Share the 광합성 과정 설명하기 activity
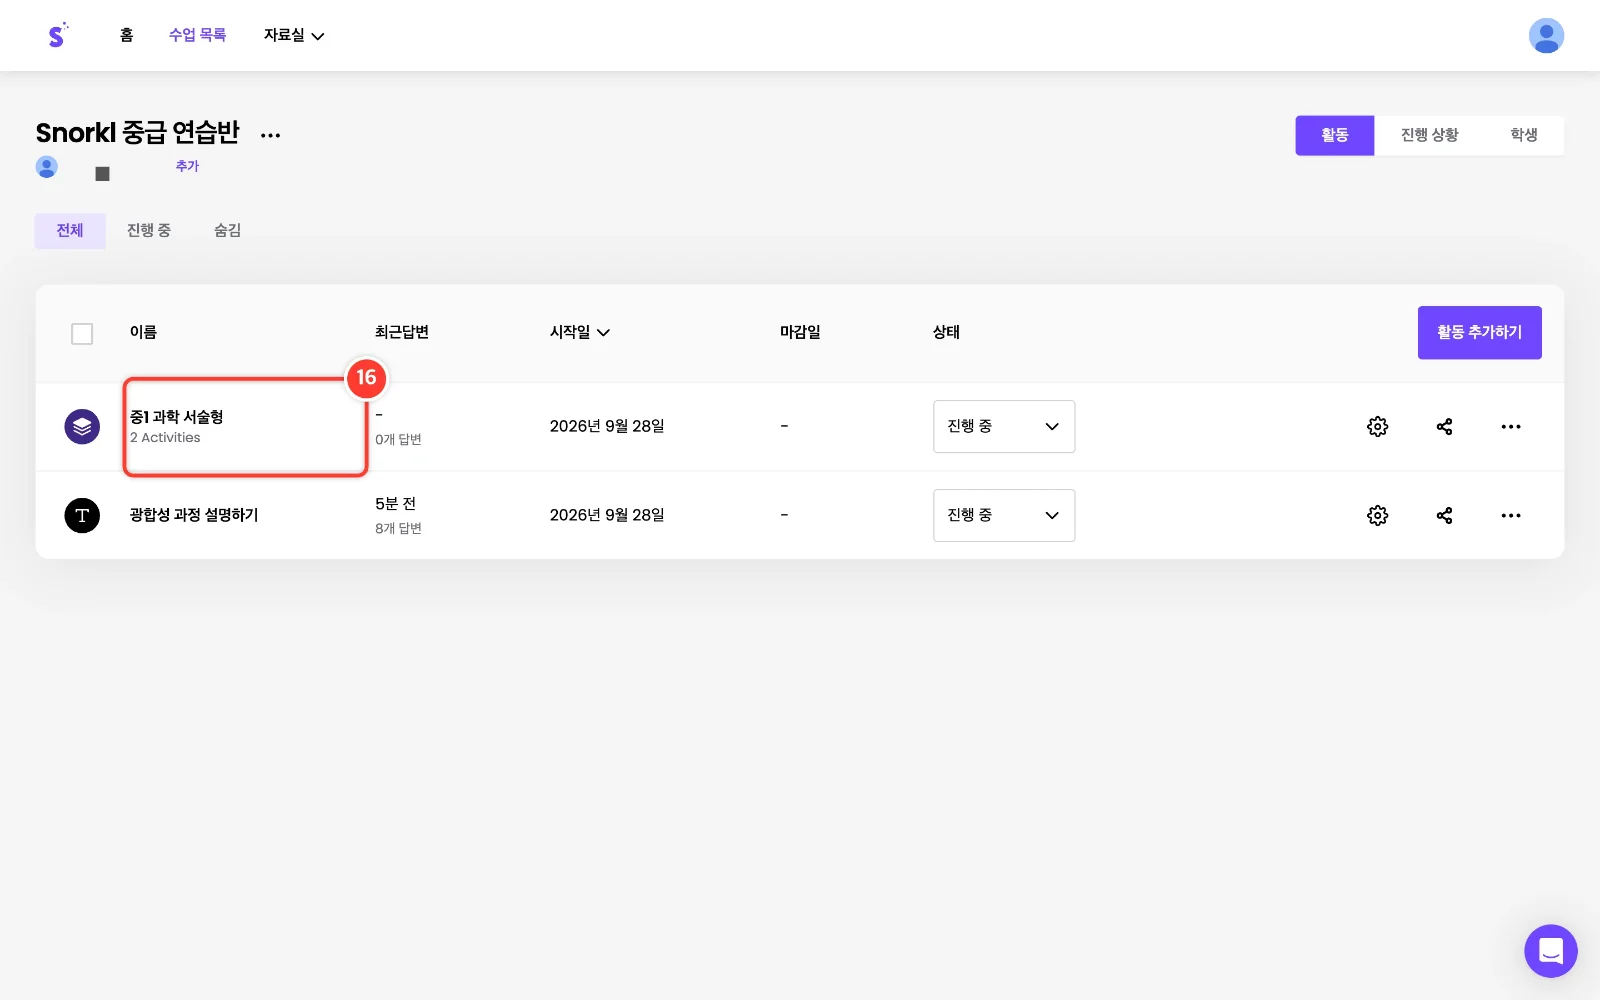Image resolution: width=1600 pixels, height=1000 pixels. click(x=1444, y=516)
